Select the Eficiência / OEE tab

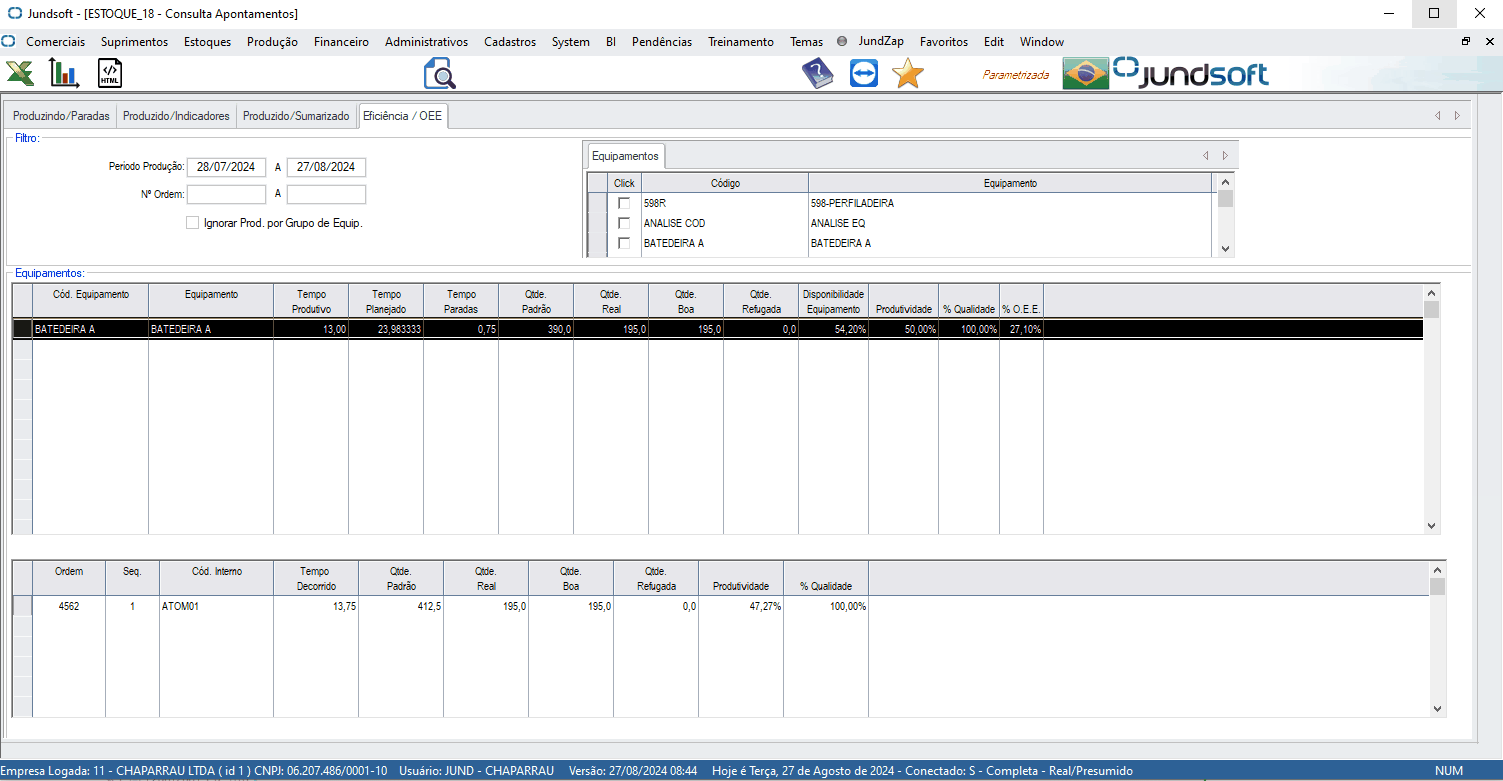402,116
